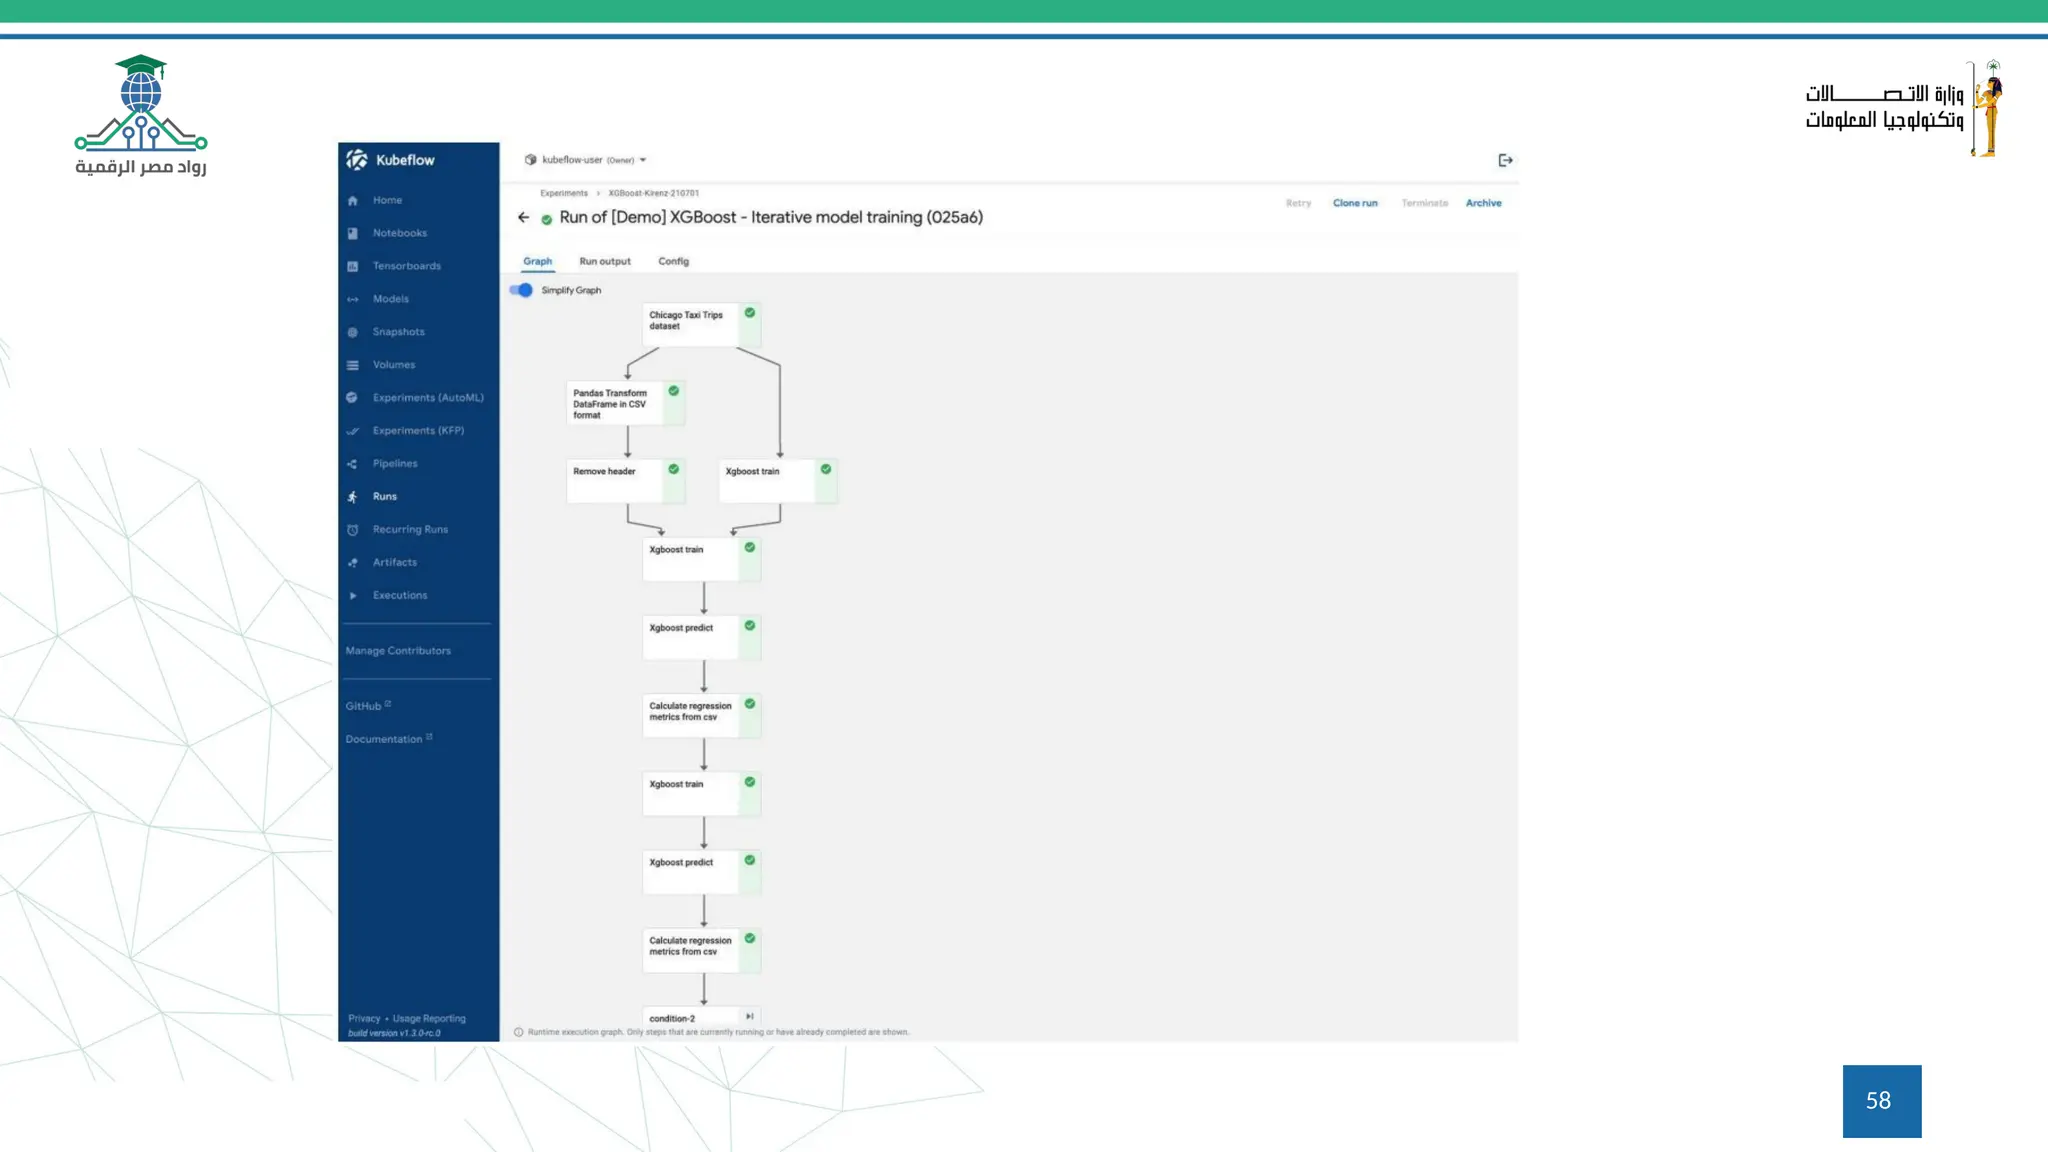The width and height of the screenshot is (2048, 1152).
Task: Expand Executions sidebar arrow
Action: click(x=353, y=596)
